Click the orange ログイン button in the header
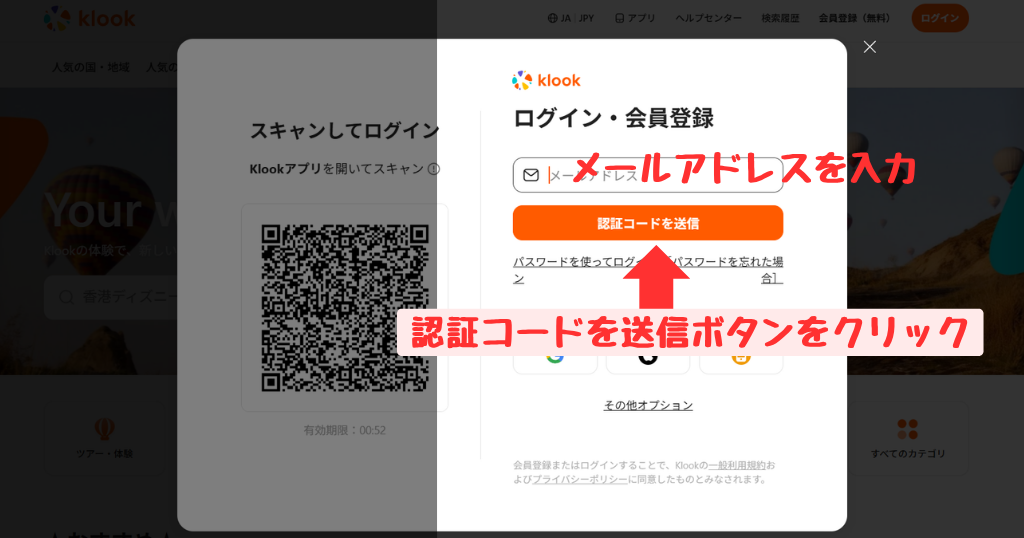Image resolution: width=1024 pixels, height=538 pixels. coord(940,18)
